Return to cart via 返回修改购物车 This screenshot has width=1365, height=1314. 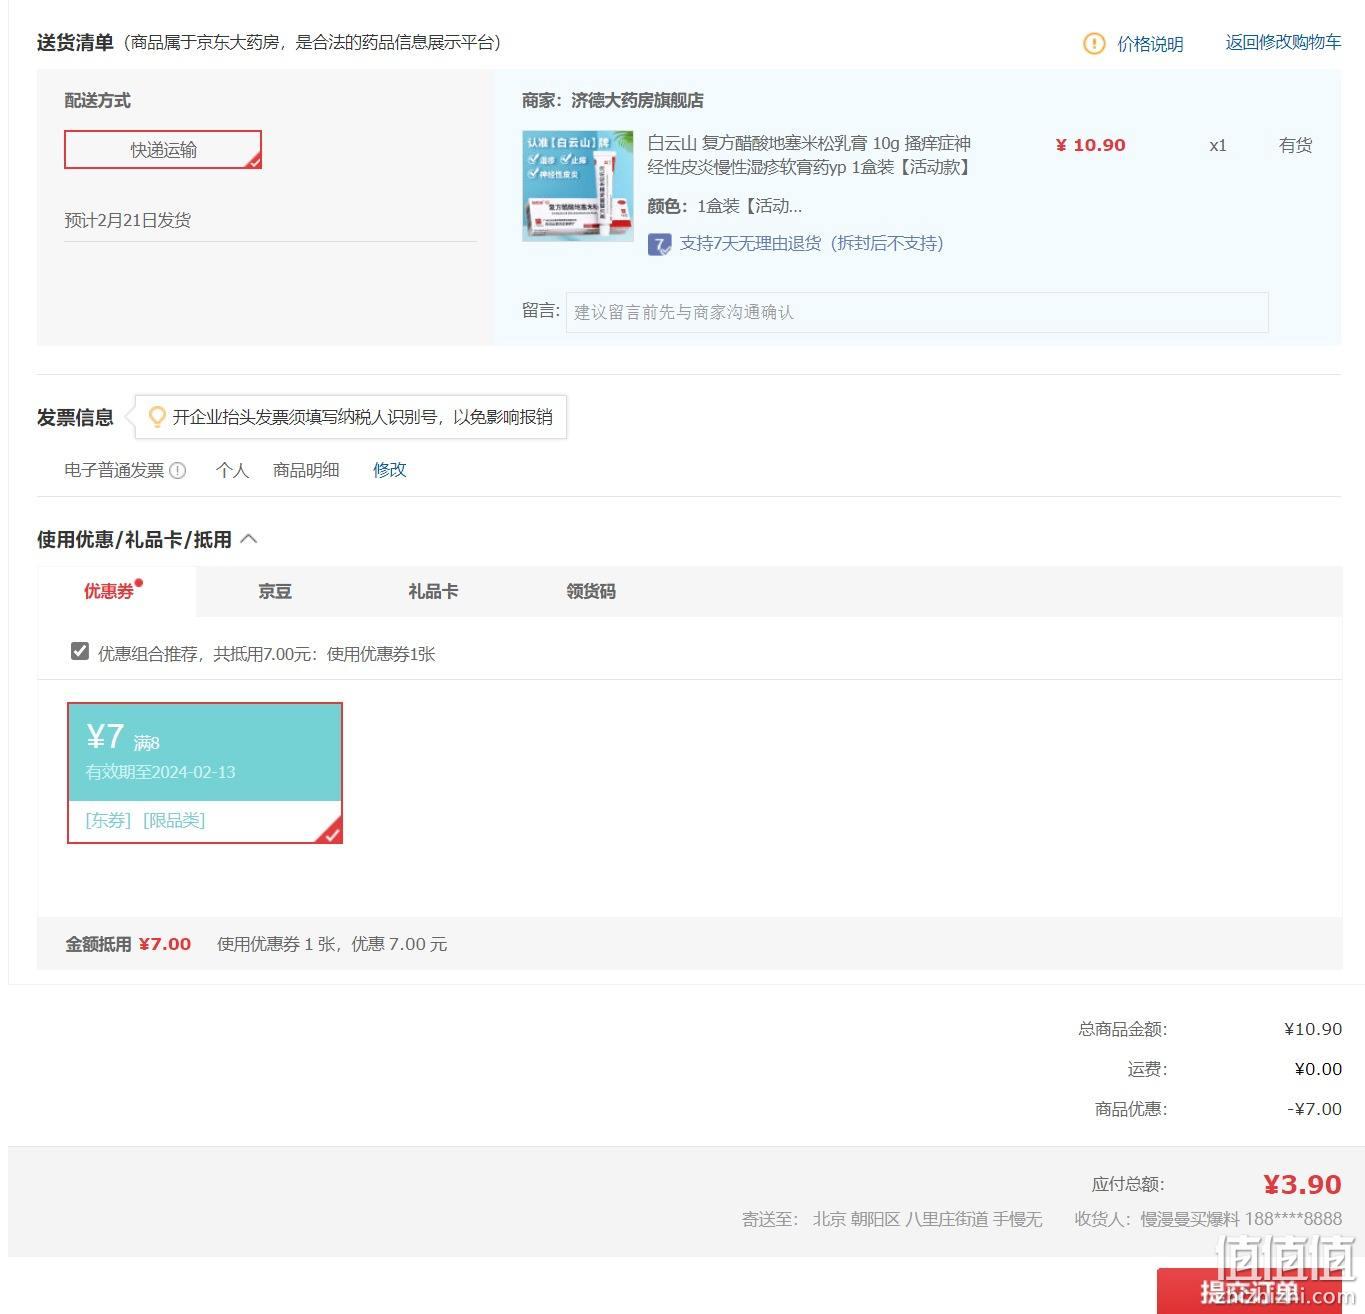(x=1283, y=42)
